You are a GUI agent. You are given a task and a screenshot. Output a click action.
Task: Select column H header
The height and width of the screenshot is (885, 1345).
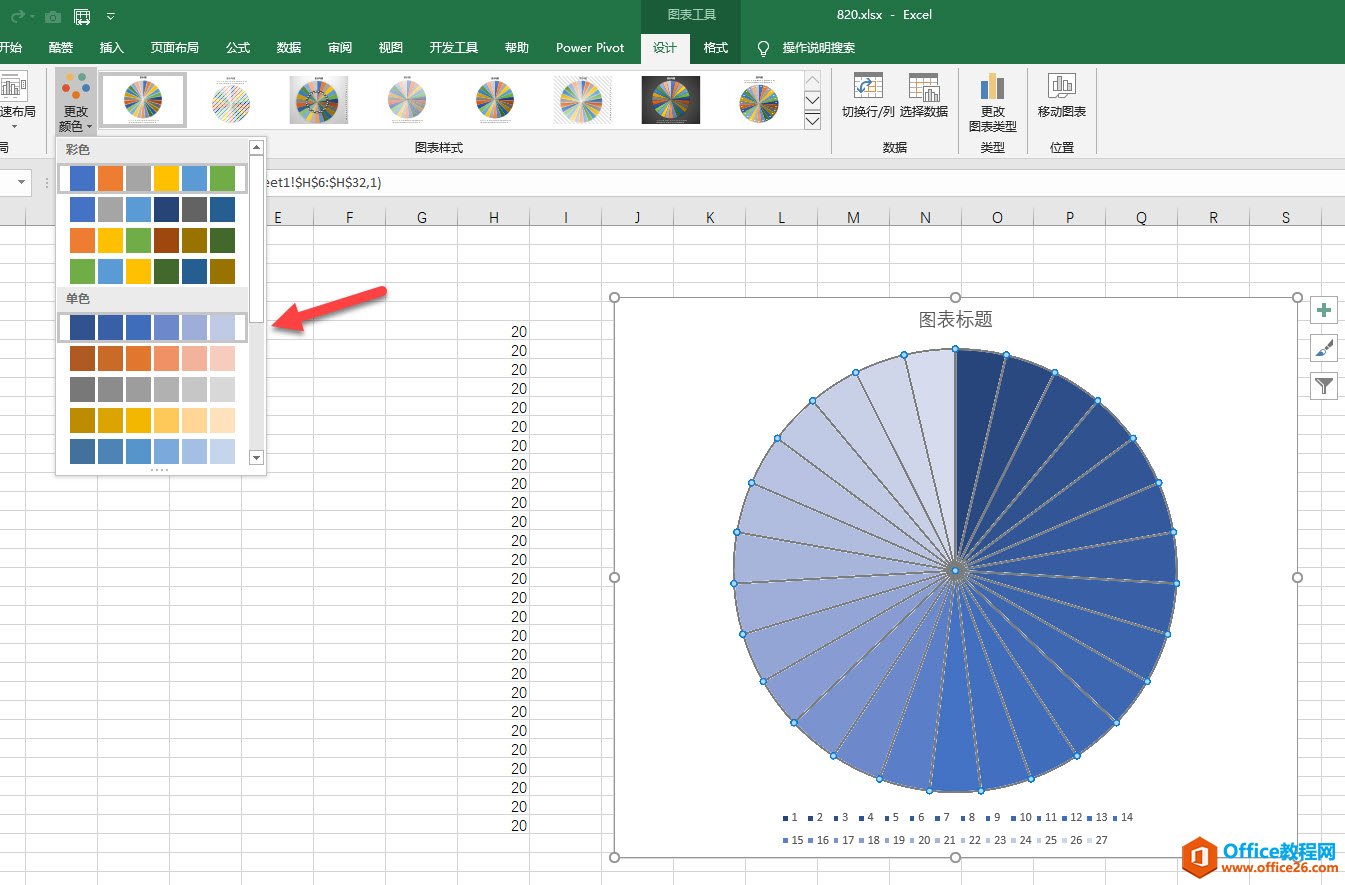click(493, 217)
